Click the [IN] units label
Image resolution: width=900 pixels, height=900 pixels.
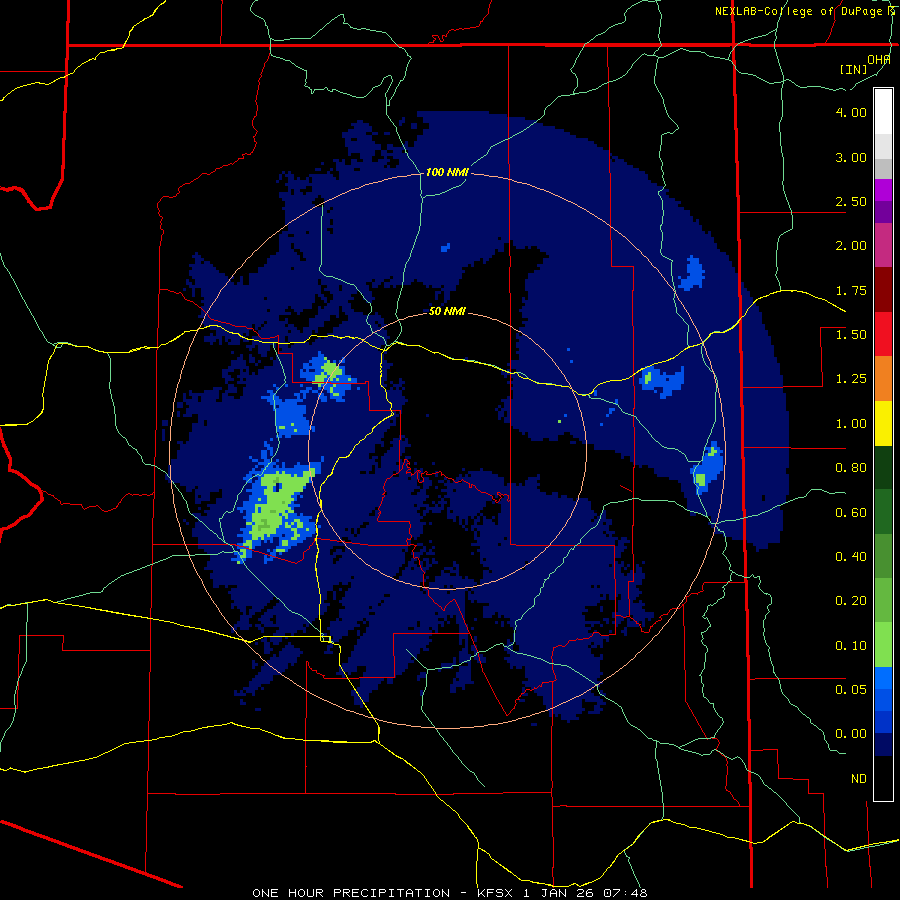853,69
